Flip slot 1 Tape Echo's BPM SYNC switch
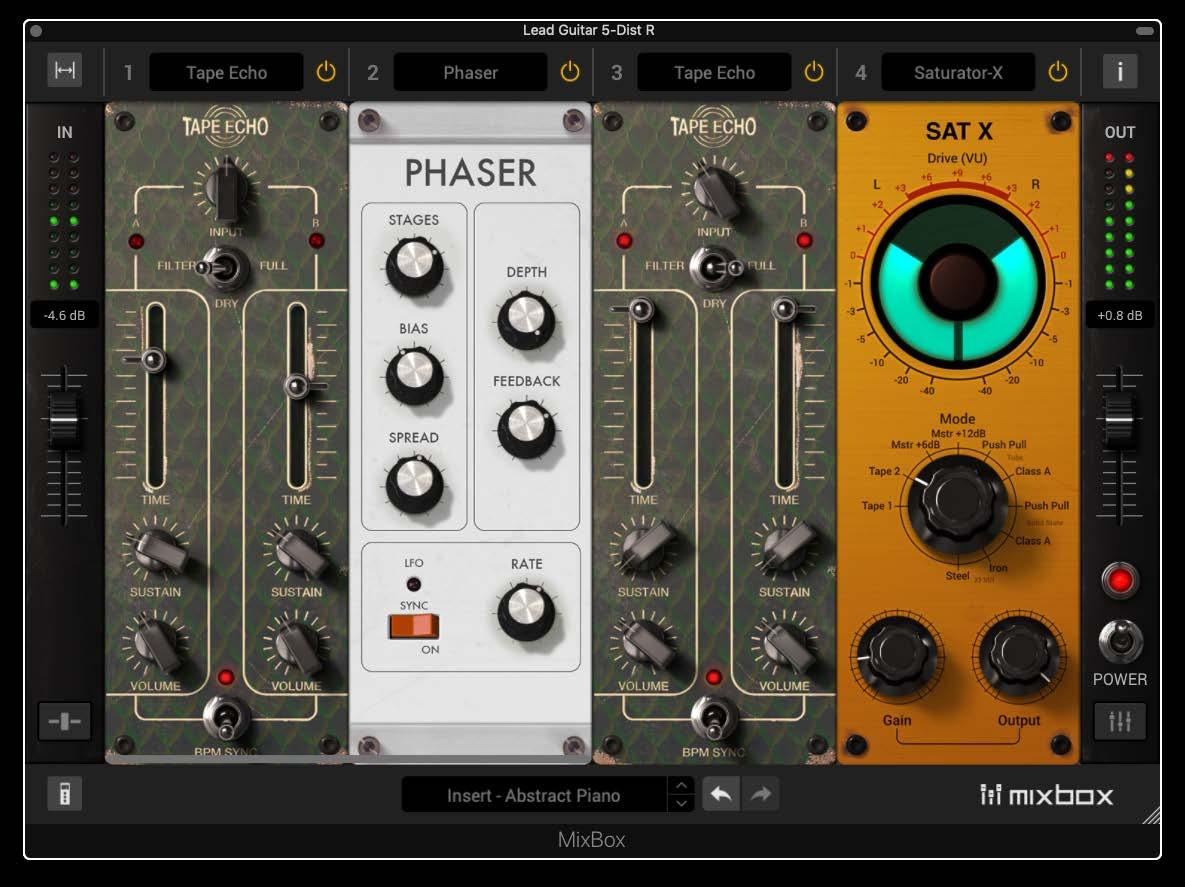Screen dimensions: 1185x887 [225, 718]
